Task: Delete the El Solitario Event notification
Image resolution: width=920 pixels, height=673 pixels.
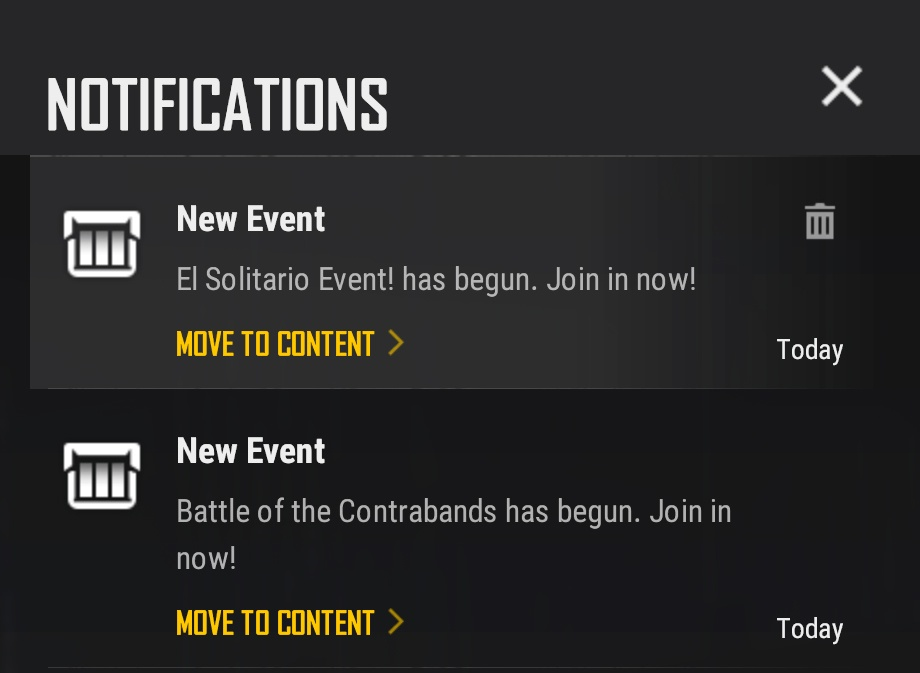Action: coord(819,221)
